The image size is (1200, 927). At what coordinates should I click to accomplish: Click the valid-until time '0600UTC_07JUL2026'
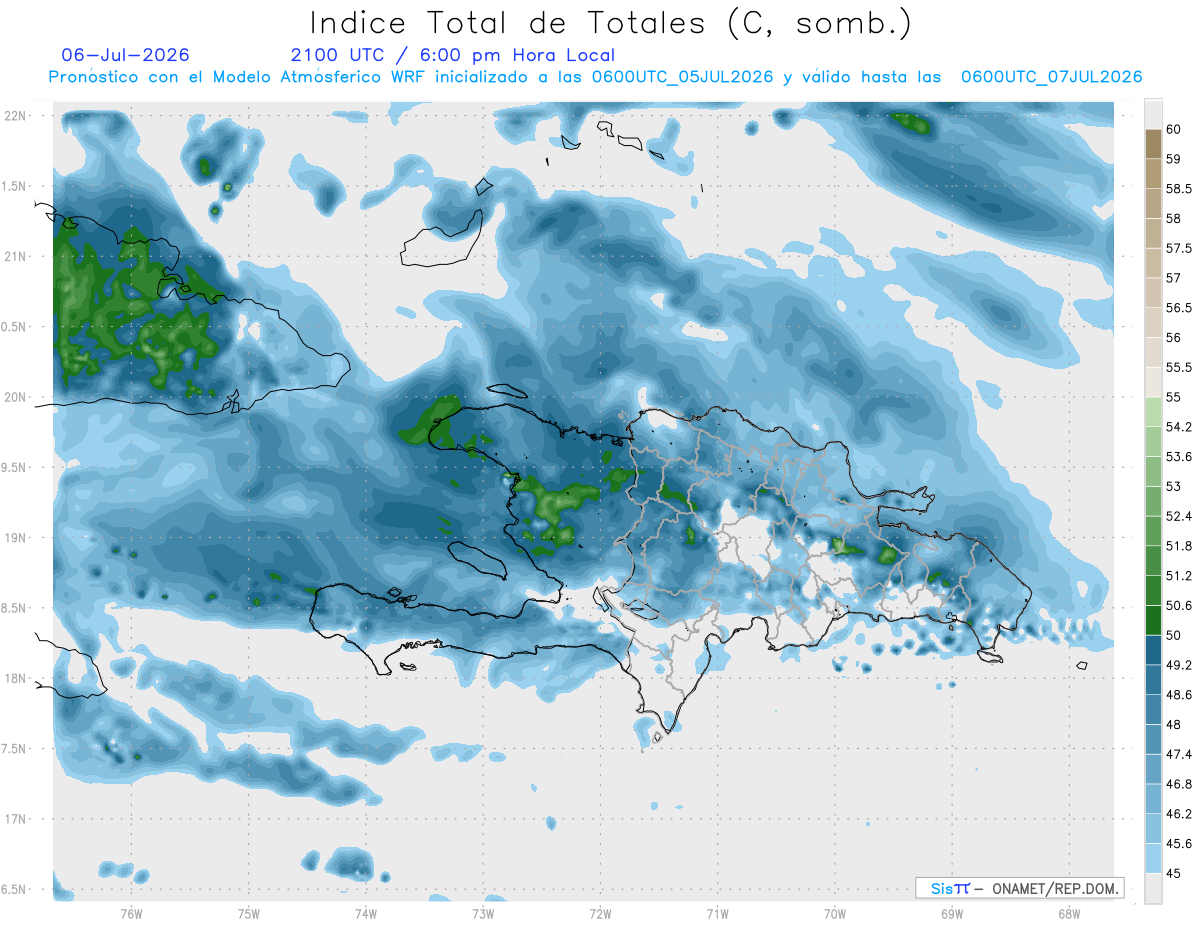coord(1051,77)
